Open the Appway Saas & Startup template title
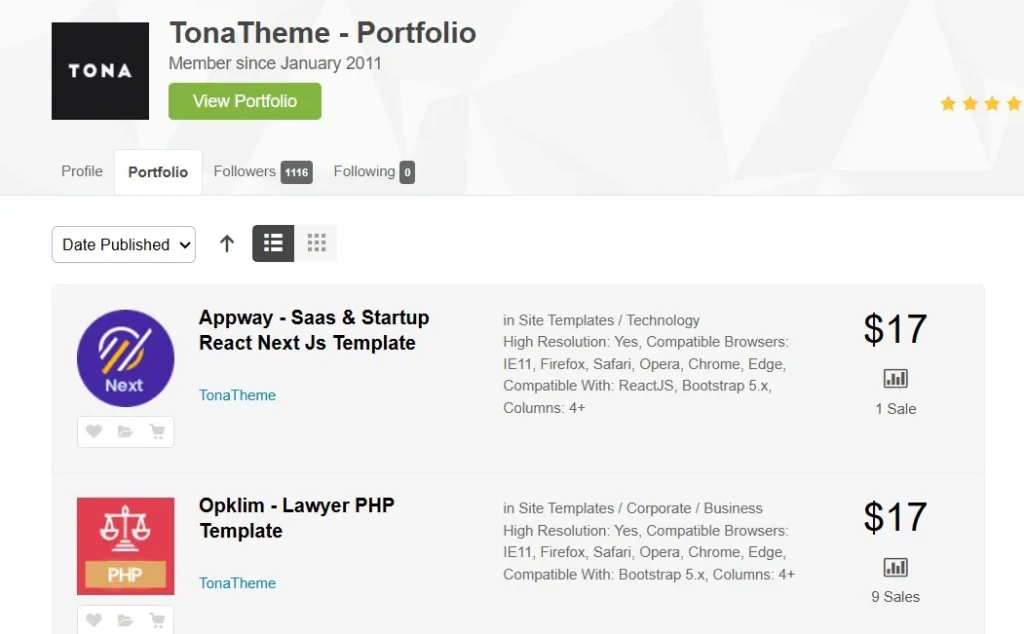Viewport: 1024px width, 634px height. point(314,330)
